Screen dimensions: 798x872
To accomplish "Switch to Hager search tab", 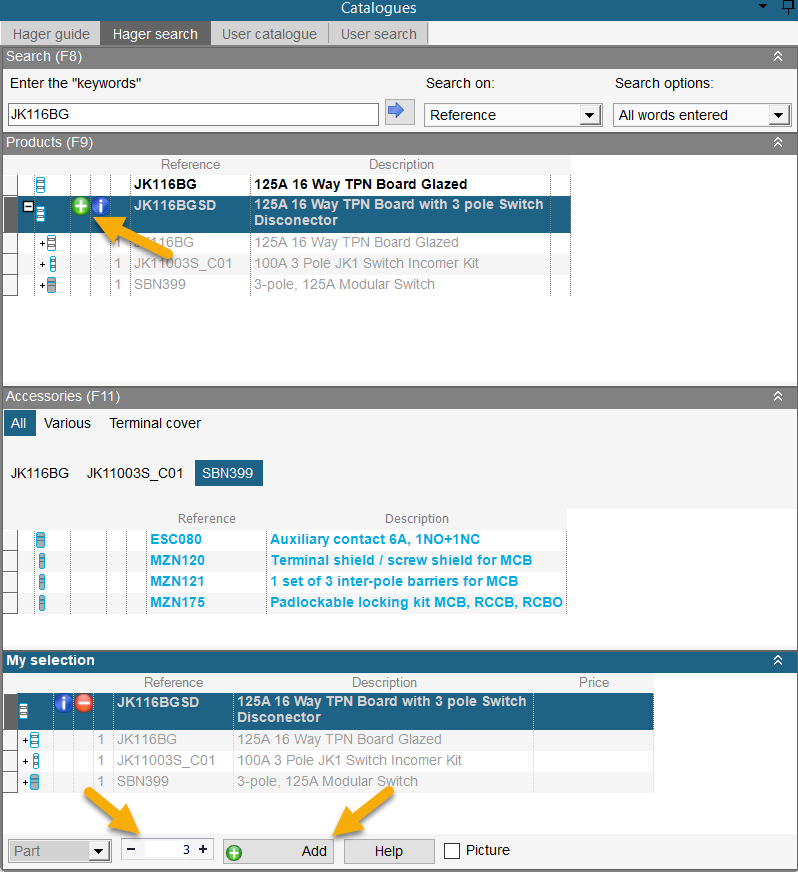I will coord(155,34).
